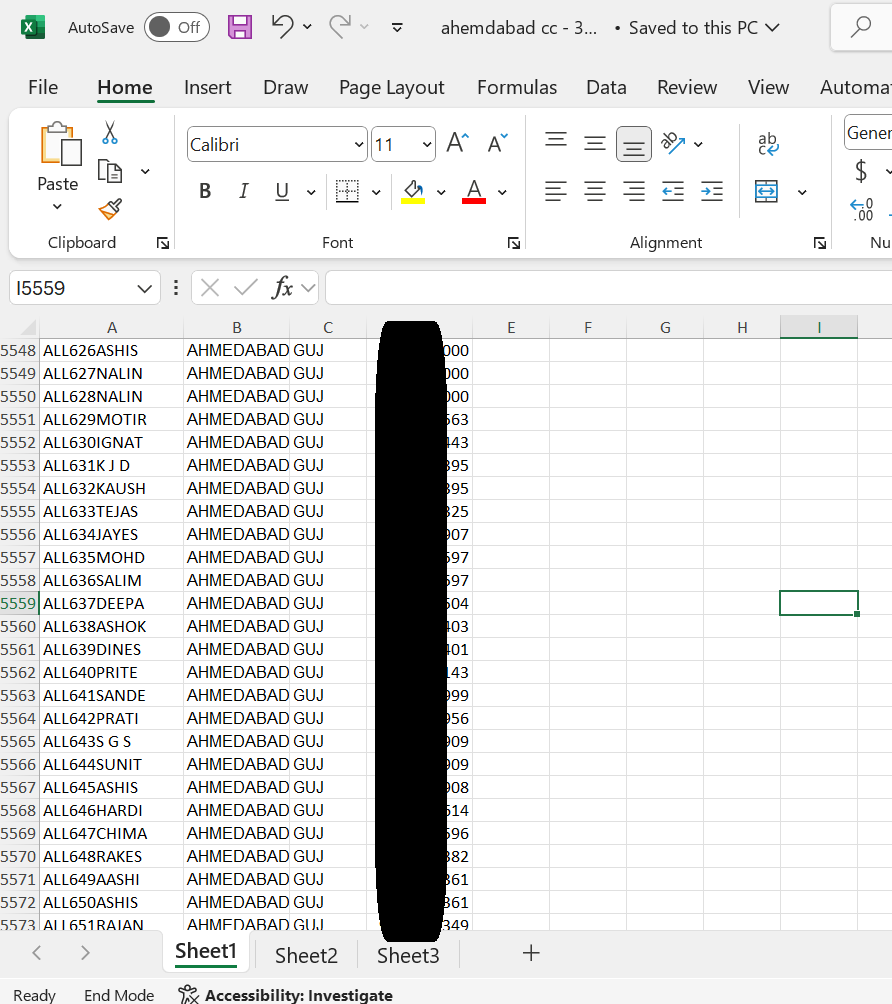The image size is (892, 1004).
Task: Click the Save icon in title bar
Action: coord(240,28)
